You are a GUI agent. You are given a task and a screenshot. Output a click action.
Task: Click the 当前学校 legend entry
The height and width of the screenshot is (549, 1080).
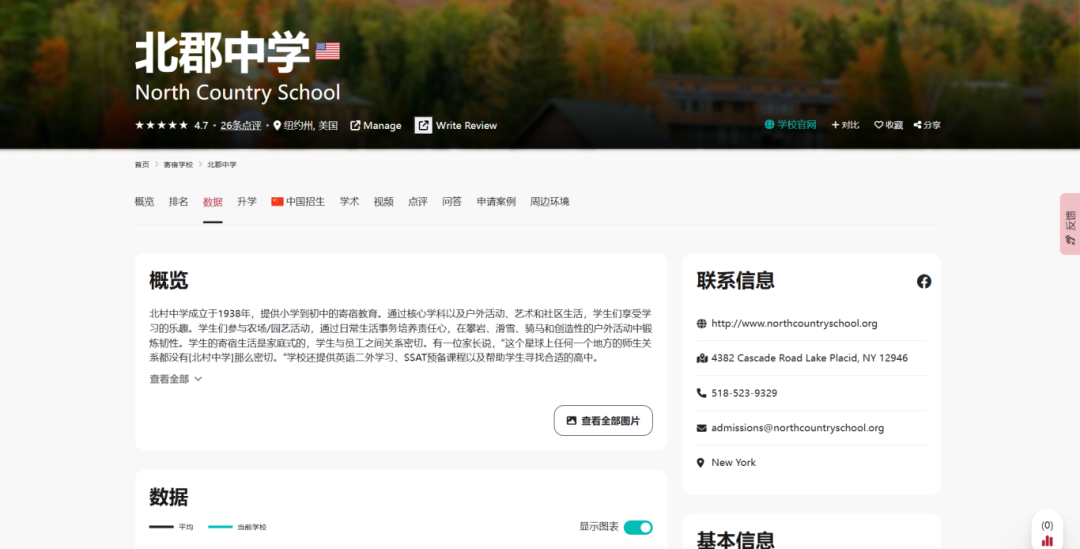point(237,527)
